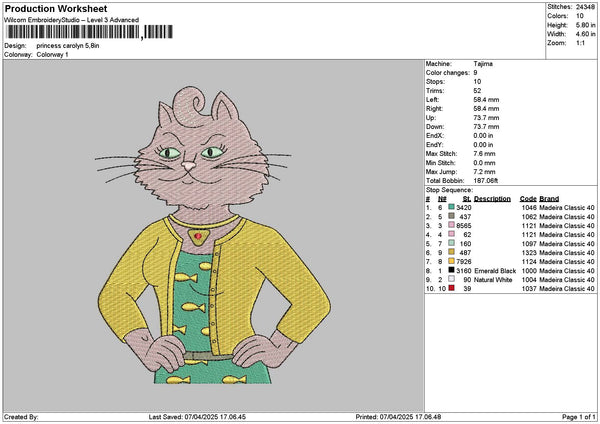Click the Stitches value '24348'
This screenshot has height=424, width=600.
click(585, 7)
